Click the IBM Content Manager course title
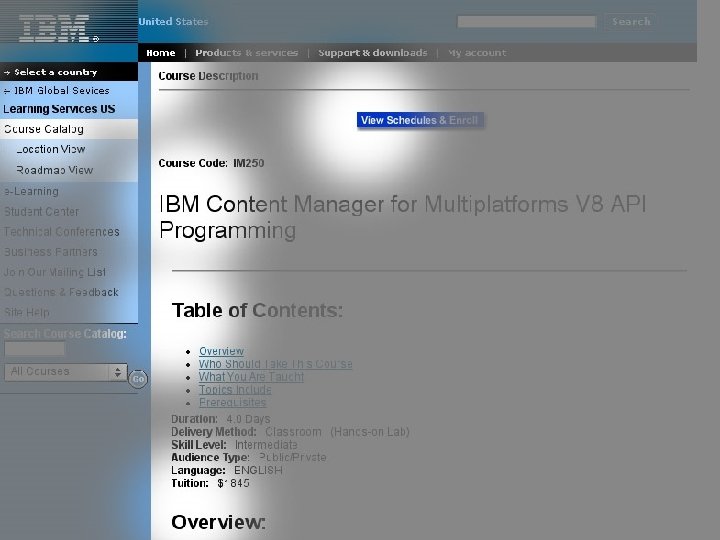 (403, 217)
